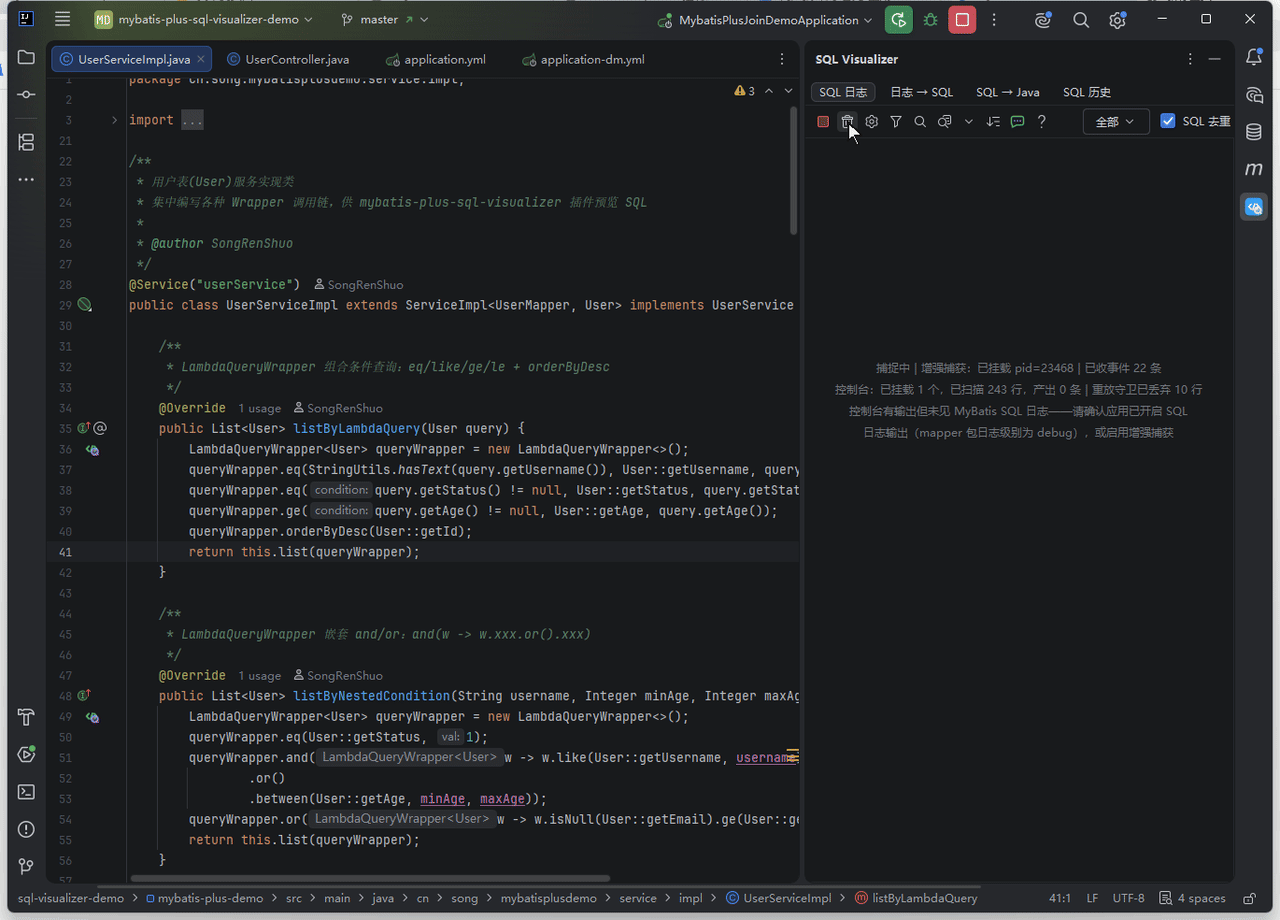
Task: Open help via the question mark icon
Action: point(1042,122)
